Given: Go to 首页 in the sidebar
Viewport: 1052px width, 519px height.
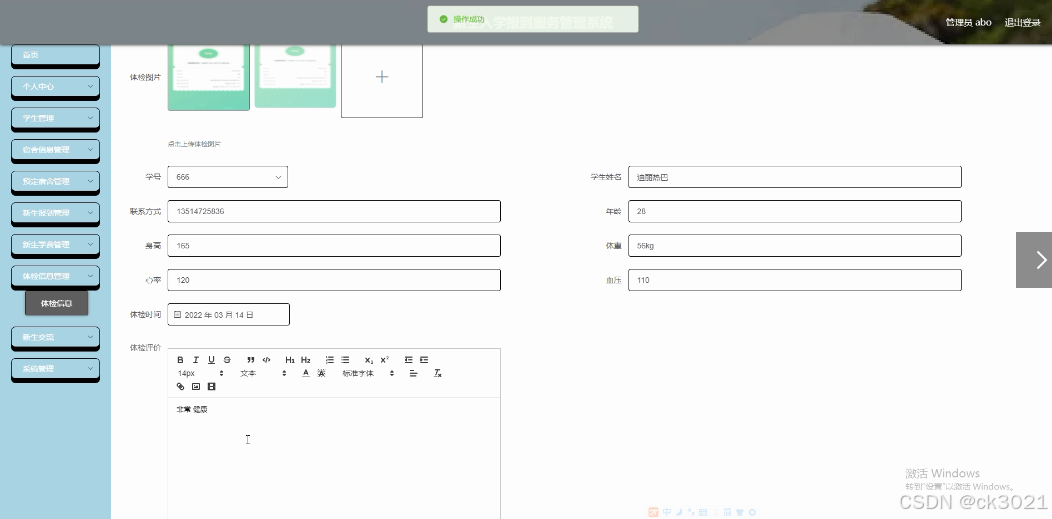Looking at the screenshot, I should click(x=55, y=55).
